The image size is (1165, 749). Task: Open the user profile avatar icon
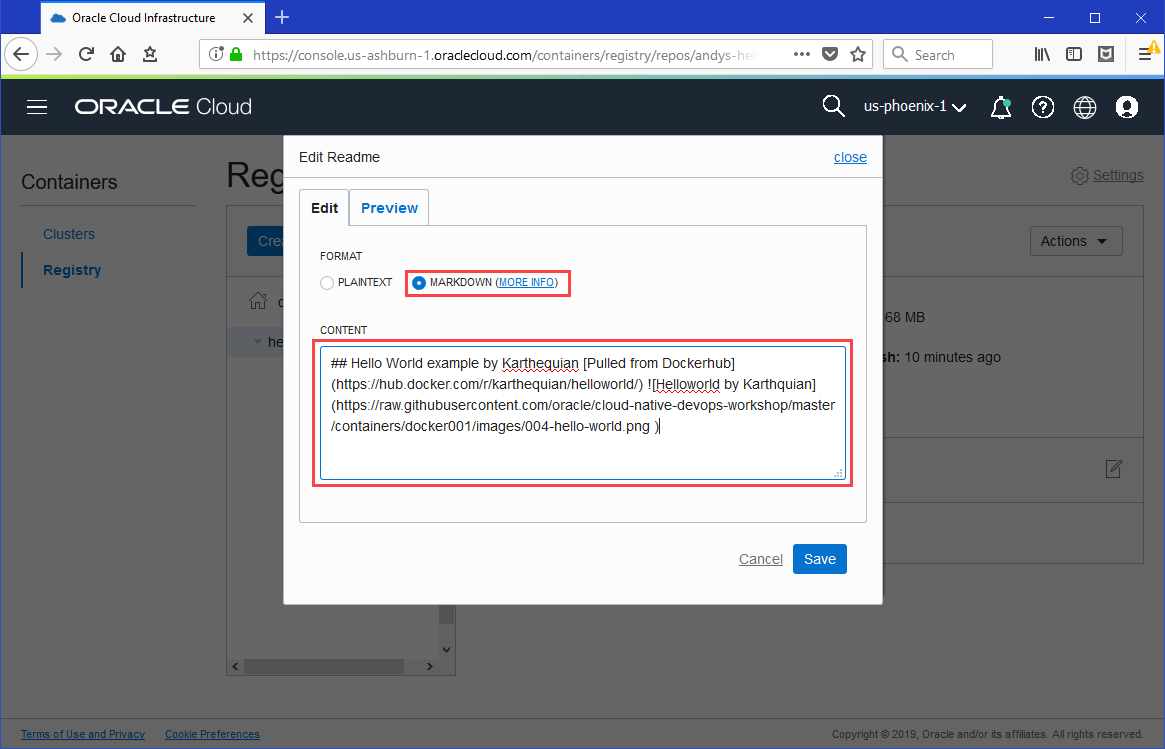tap(1127, 108)
